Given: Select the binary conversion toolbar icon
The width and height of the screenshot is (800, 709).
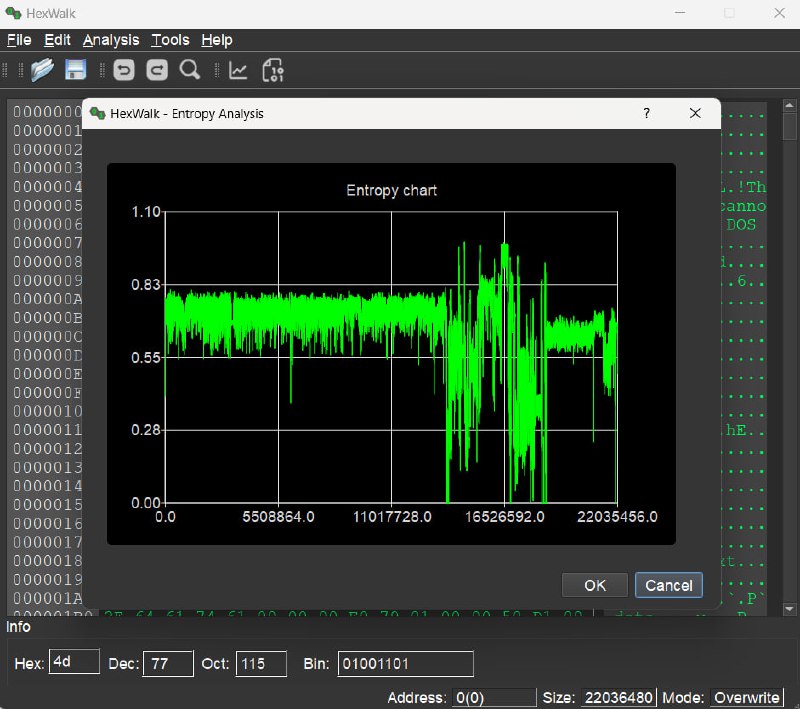Looking at the screenshot, I should point(272,70).
